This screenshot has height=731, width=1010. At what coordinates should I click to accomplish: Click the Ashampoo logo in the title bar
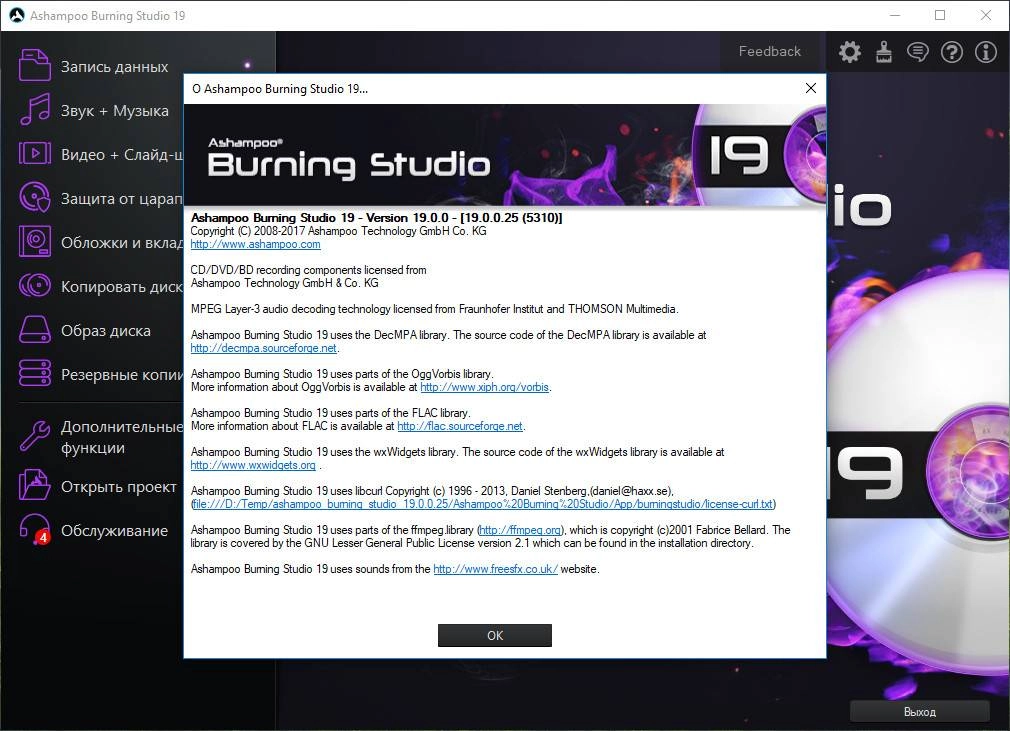pos(17,15)
